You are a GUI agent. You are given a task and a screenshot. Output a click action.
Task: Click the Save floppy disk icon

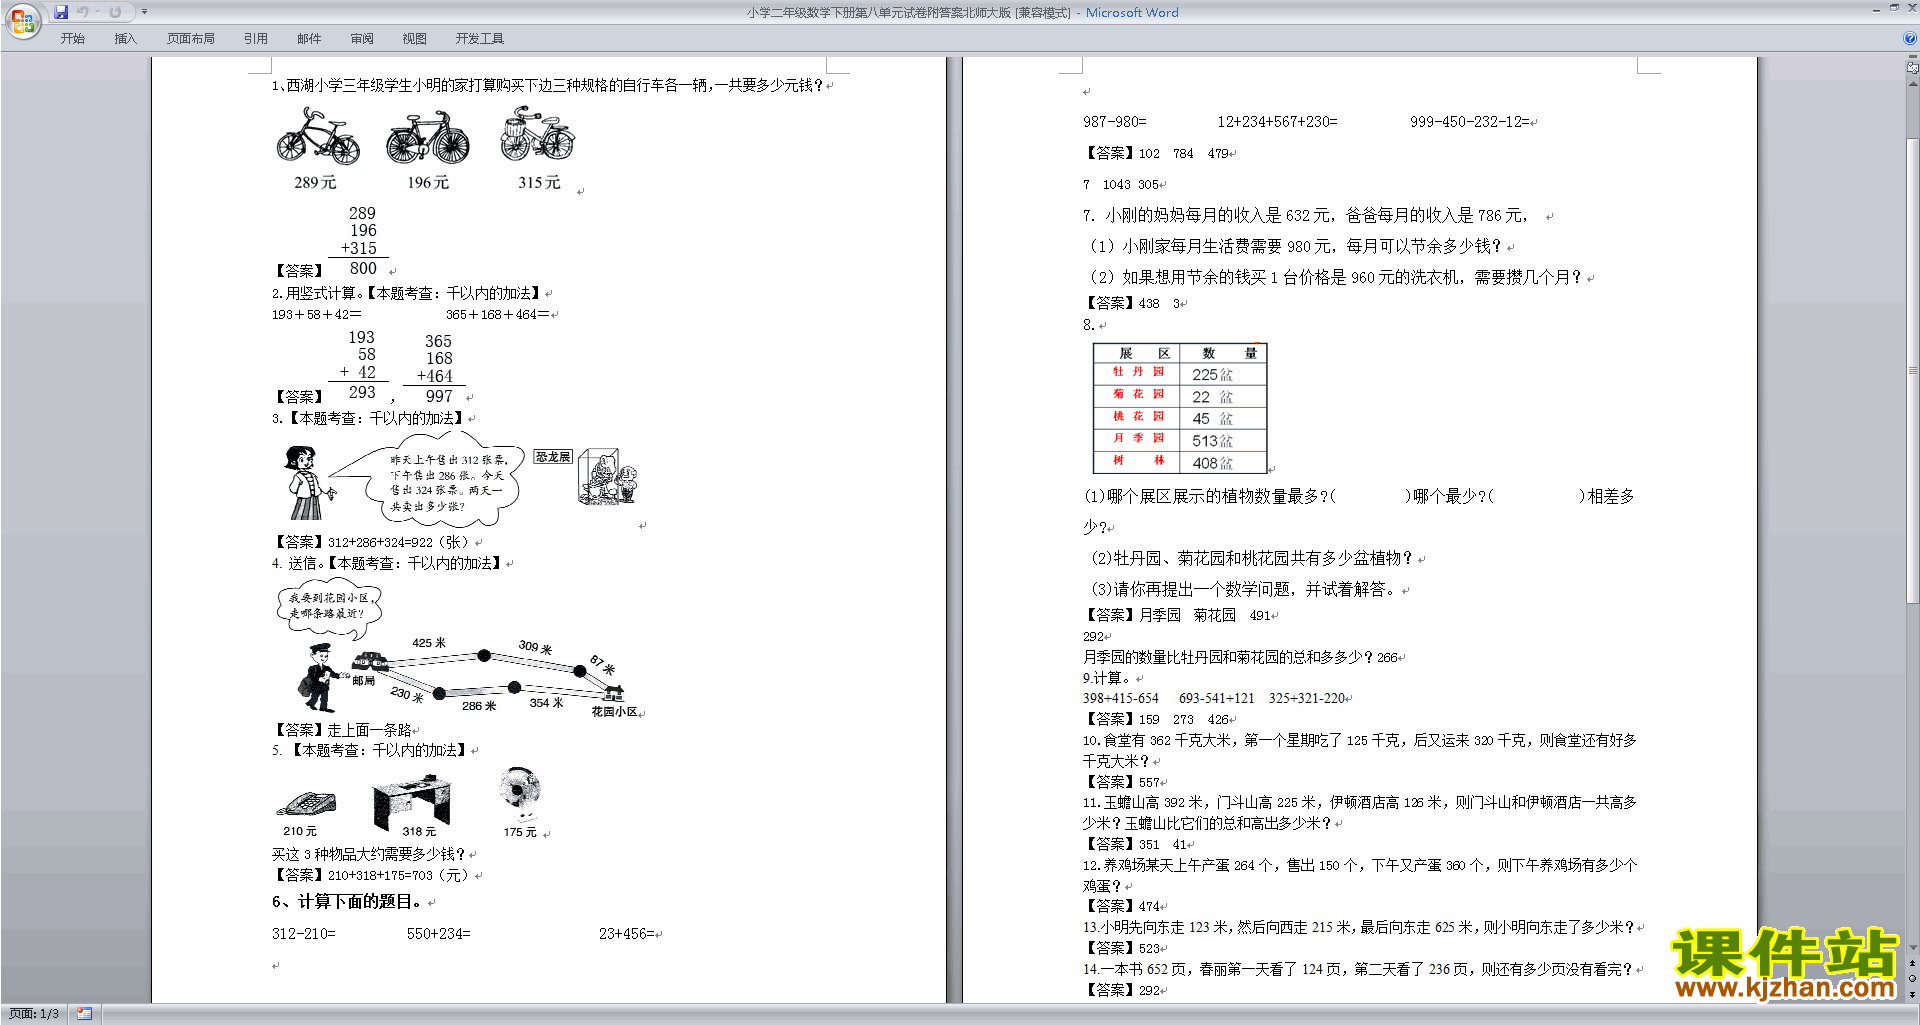click(x=61, y=12)
